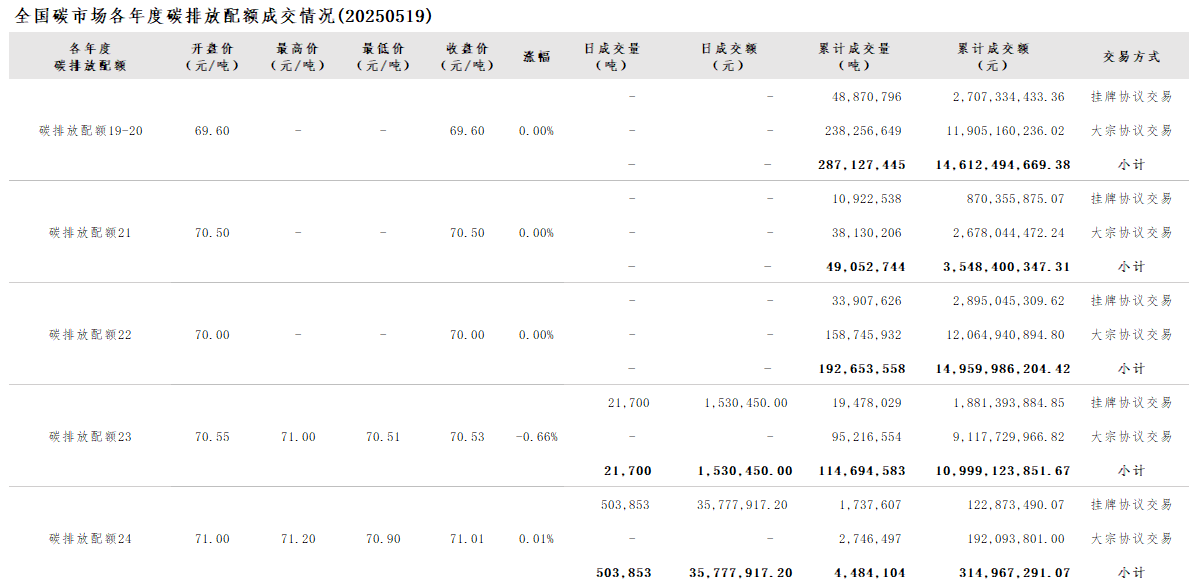Select the 最高价 column header
This screenshot has height=588, width=1197.
pyautogui.click(x=298, y=57)
